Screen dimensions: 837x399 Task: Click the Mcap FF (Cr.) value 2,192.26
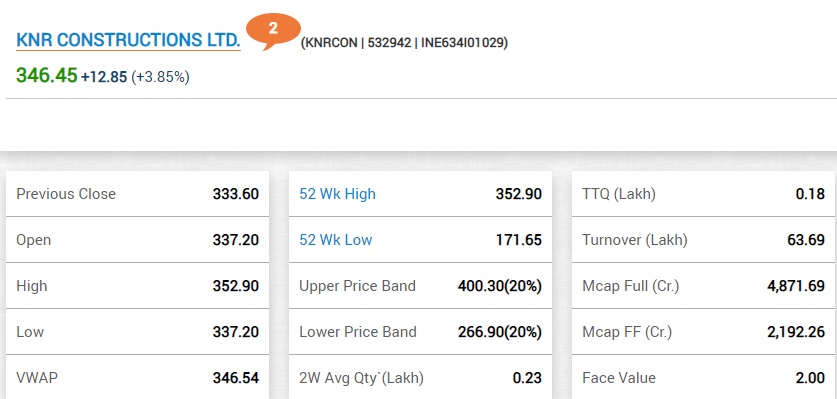(796, 332)
